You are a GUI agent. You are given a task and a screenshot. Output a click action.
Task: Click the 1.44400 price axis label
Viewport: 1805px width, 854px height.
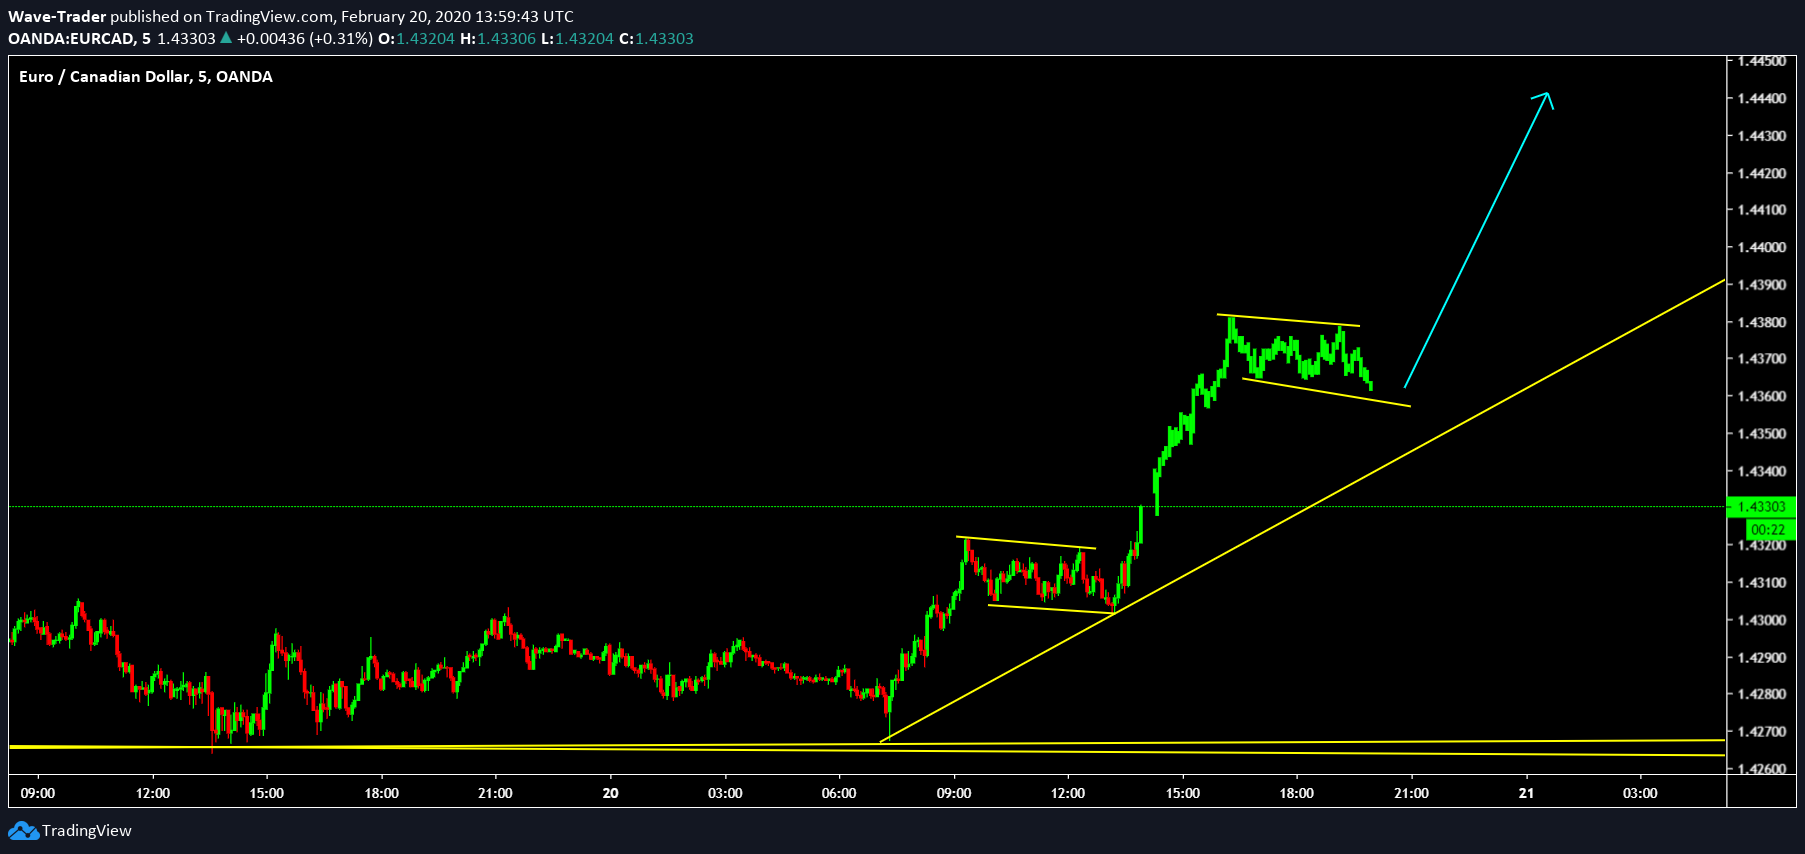pyautogui.click(x=1762, y=98)
